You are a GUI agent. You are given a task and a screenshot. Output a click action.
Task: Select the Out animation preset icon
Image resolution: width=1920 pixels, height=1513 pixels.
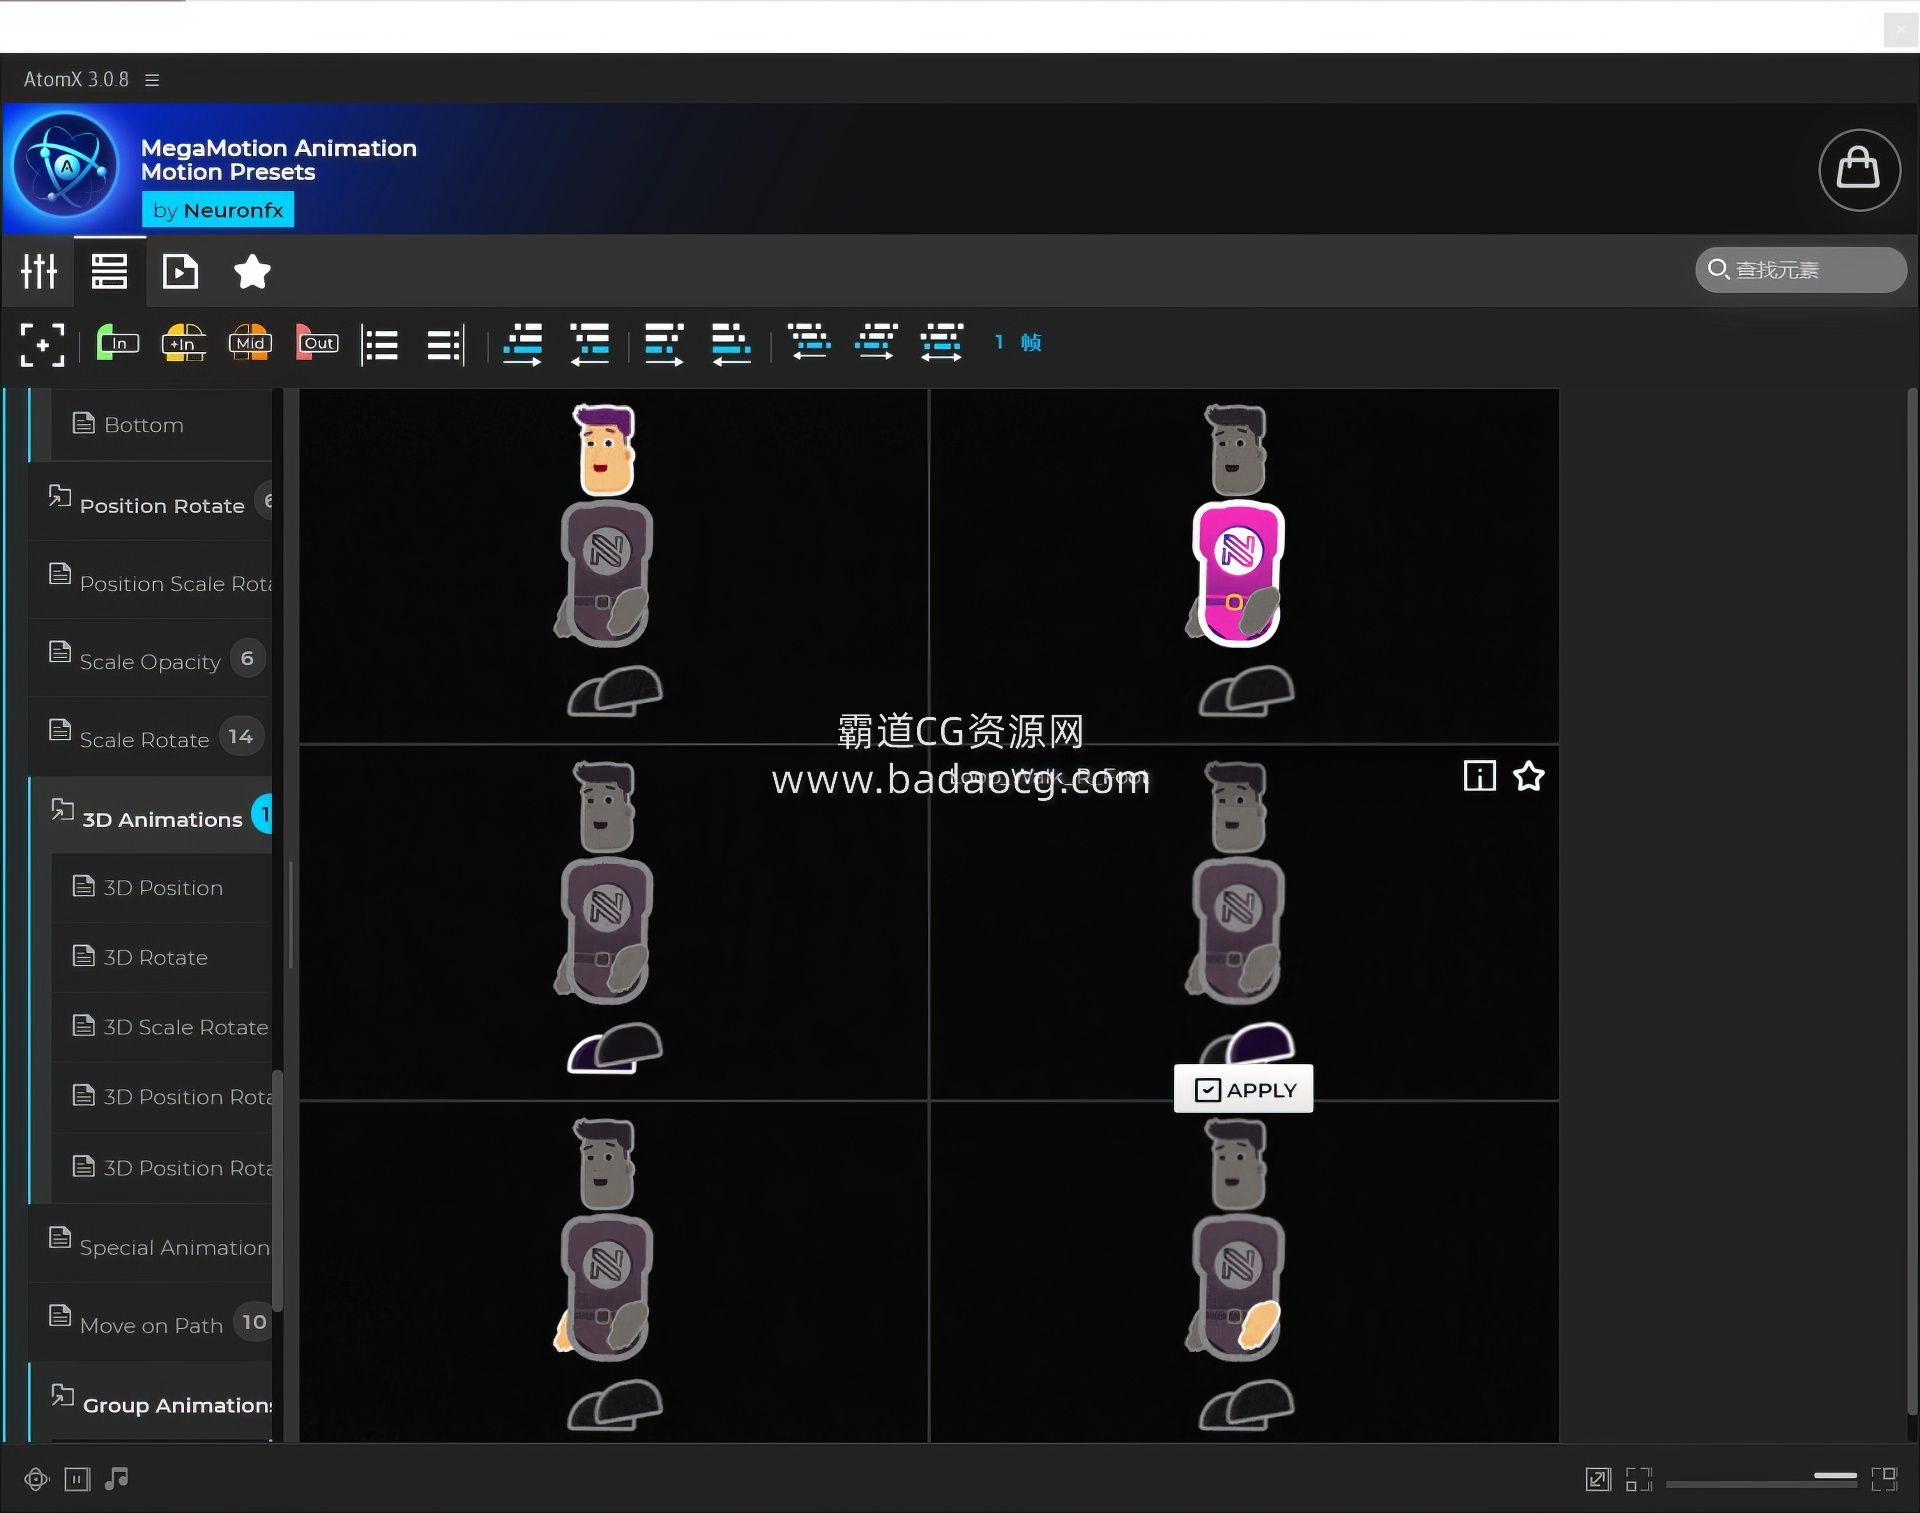click(317, 343)
